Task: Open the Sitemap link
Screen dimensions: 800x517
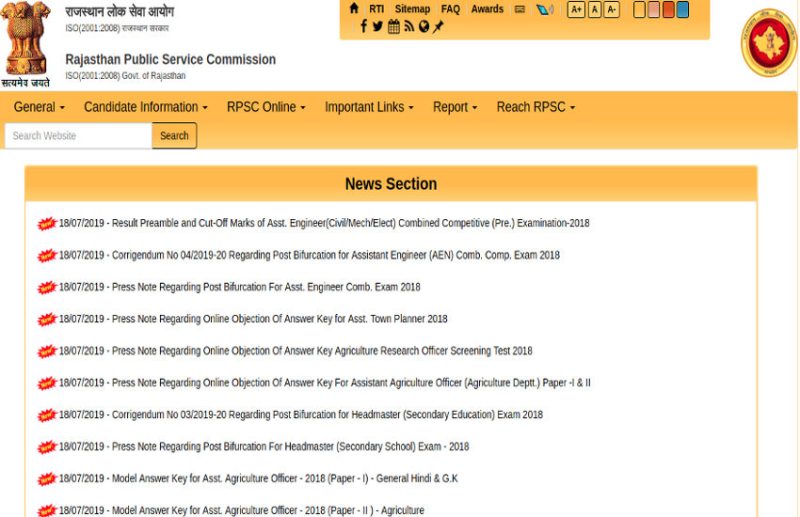Action: [412, 9]
